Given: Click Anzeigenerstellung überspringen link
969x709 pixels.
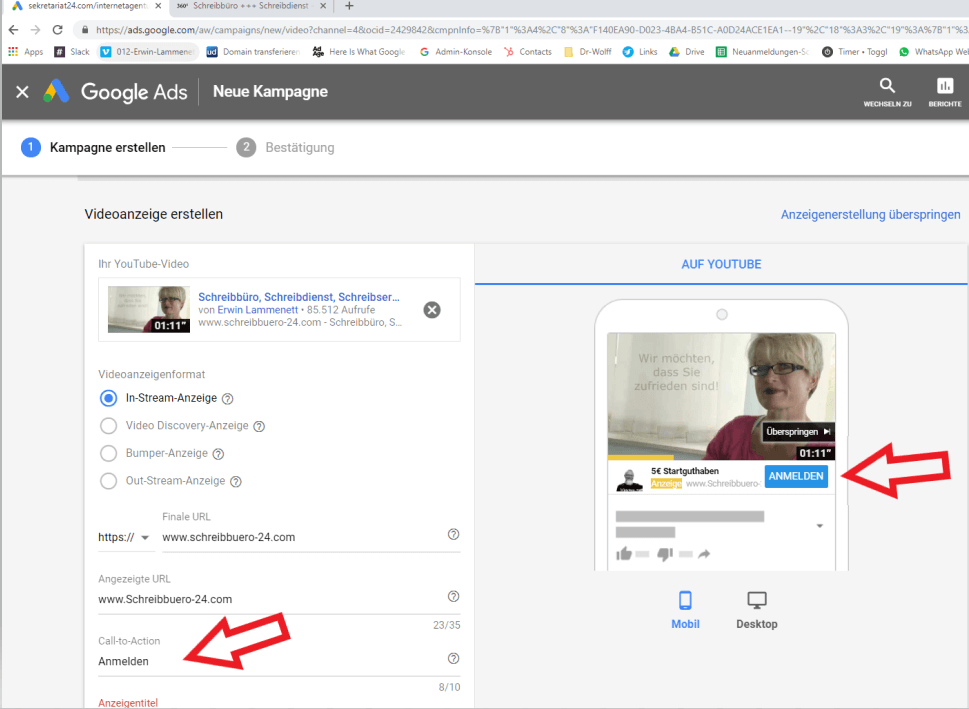Looking at the screenshot, I should [870, 214].
